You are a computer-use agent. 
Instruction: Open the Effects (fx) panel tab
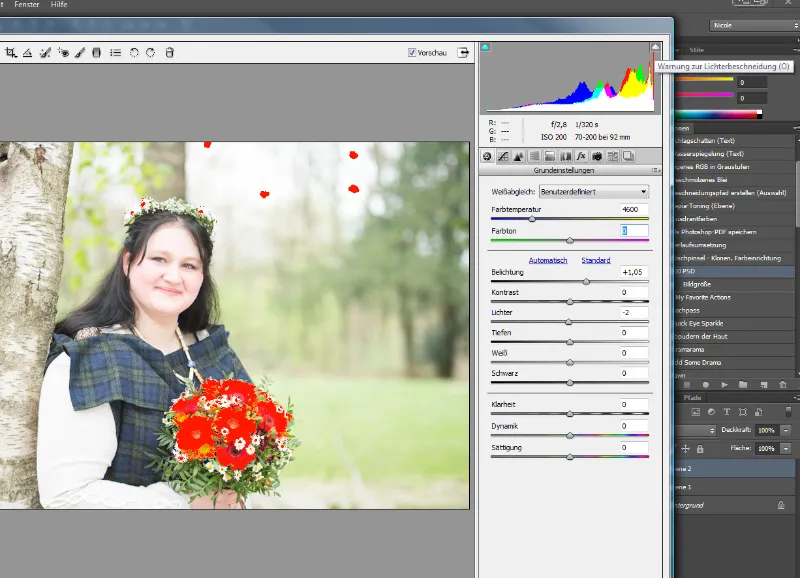click(580, 156)
